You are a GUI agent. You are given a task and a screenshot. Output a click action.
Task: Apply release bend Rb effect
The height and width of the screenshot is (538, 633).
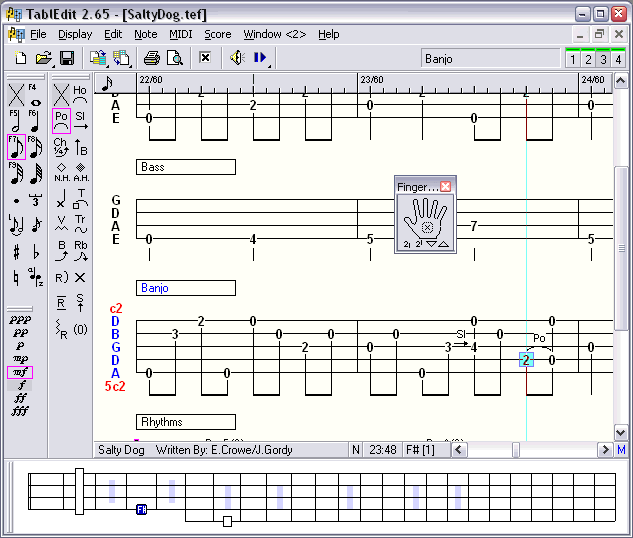coord(80,251)
